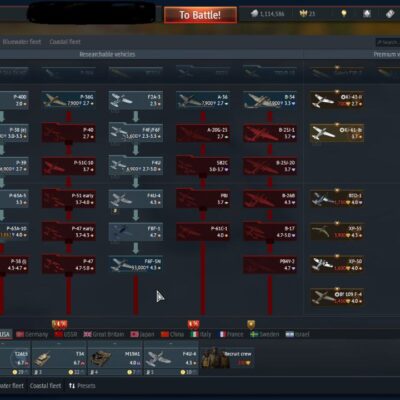Expand the P-51 early group folder

pyautogui.click(x=69, y=199)
